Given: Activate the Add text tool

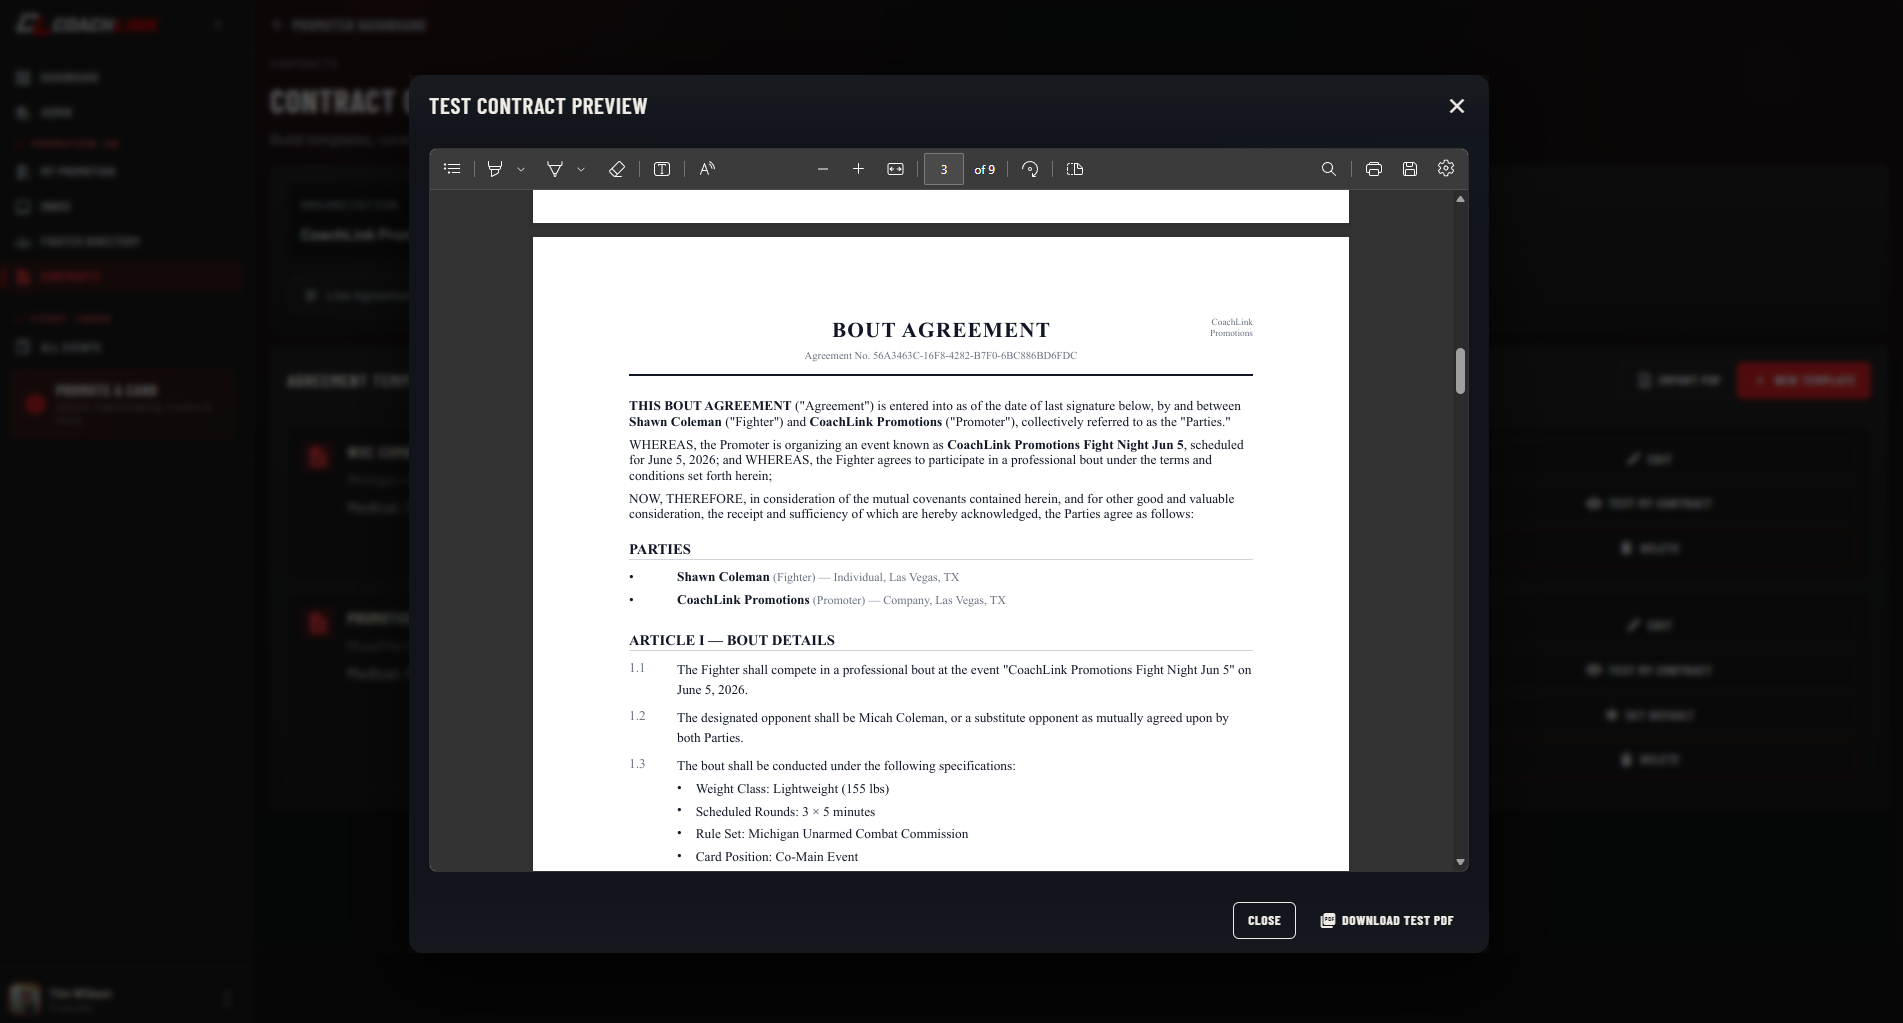Looking at the screenshot, I should pyautogui.click(x=662, y=169).
